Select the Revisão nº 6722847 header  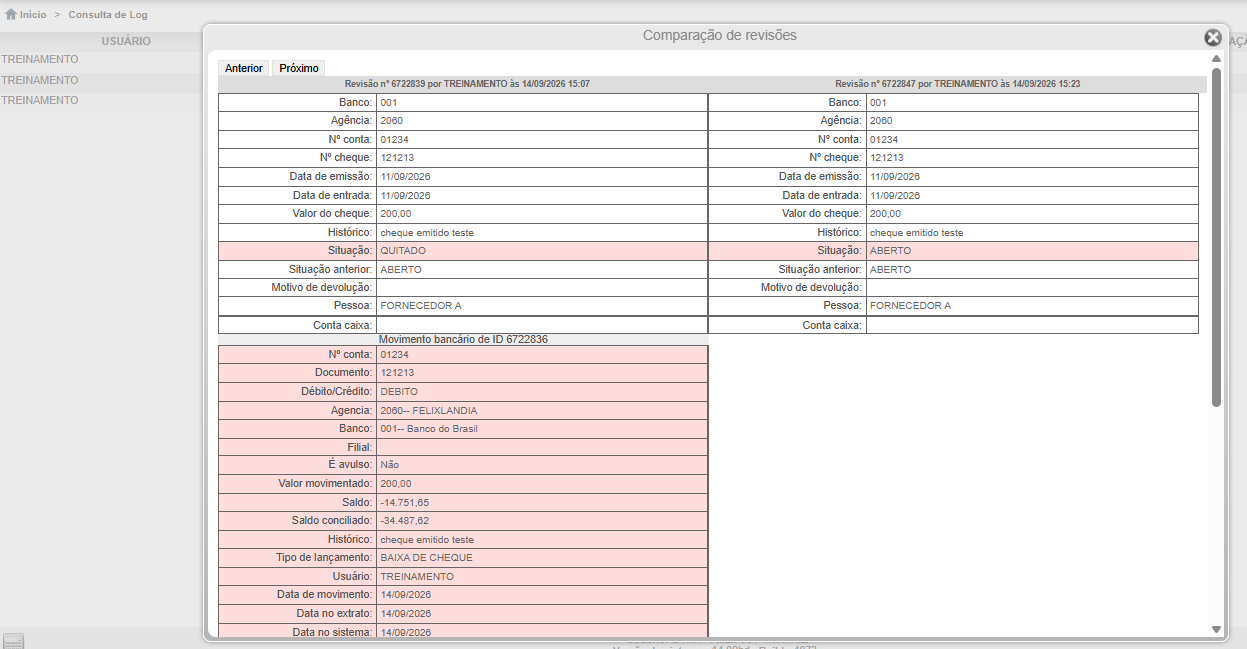point(958,84)
